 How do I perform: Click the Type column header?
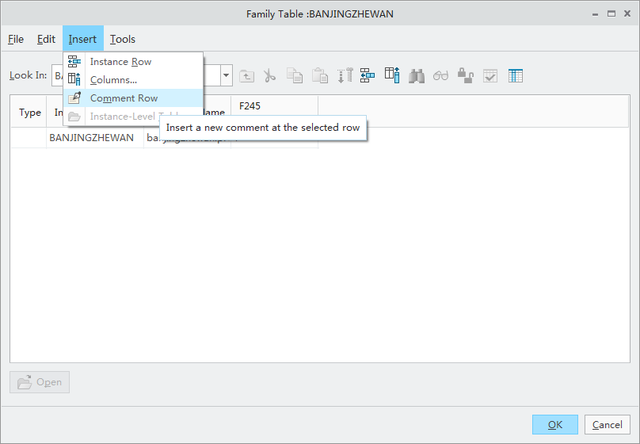tap(30, 113)
